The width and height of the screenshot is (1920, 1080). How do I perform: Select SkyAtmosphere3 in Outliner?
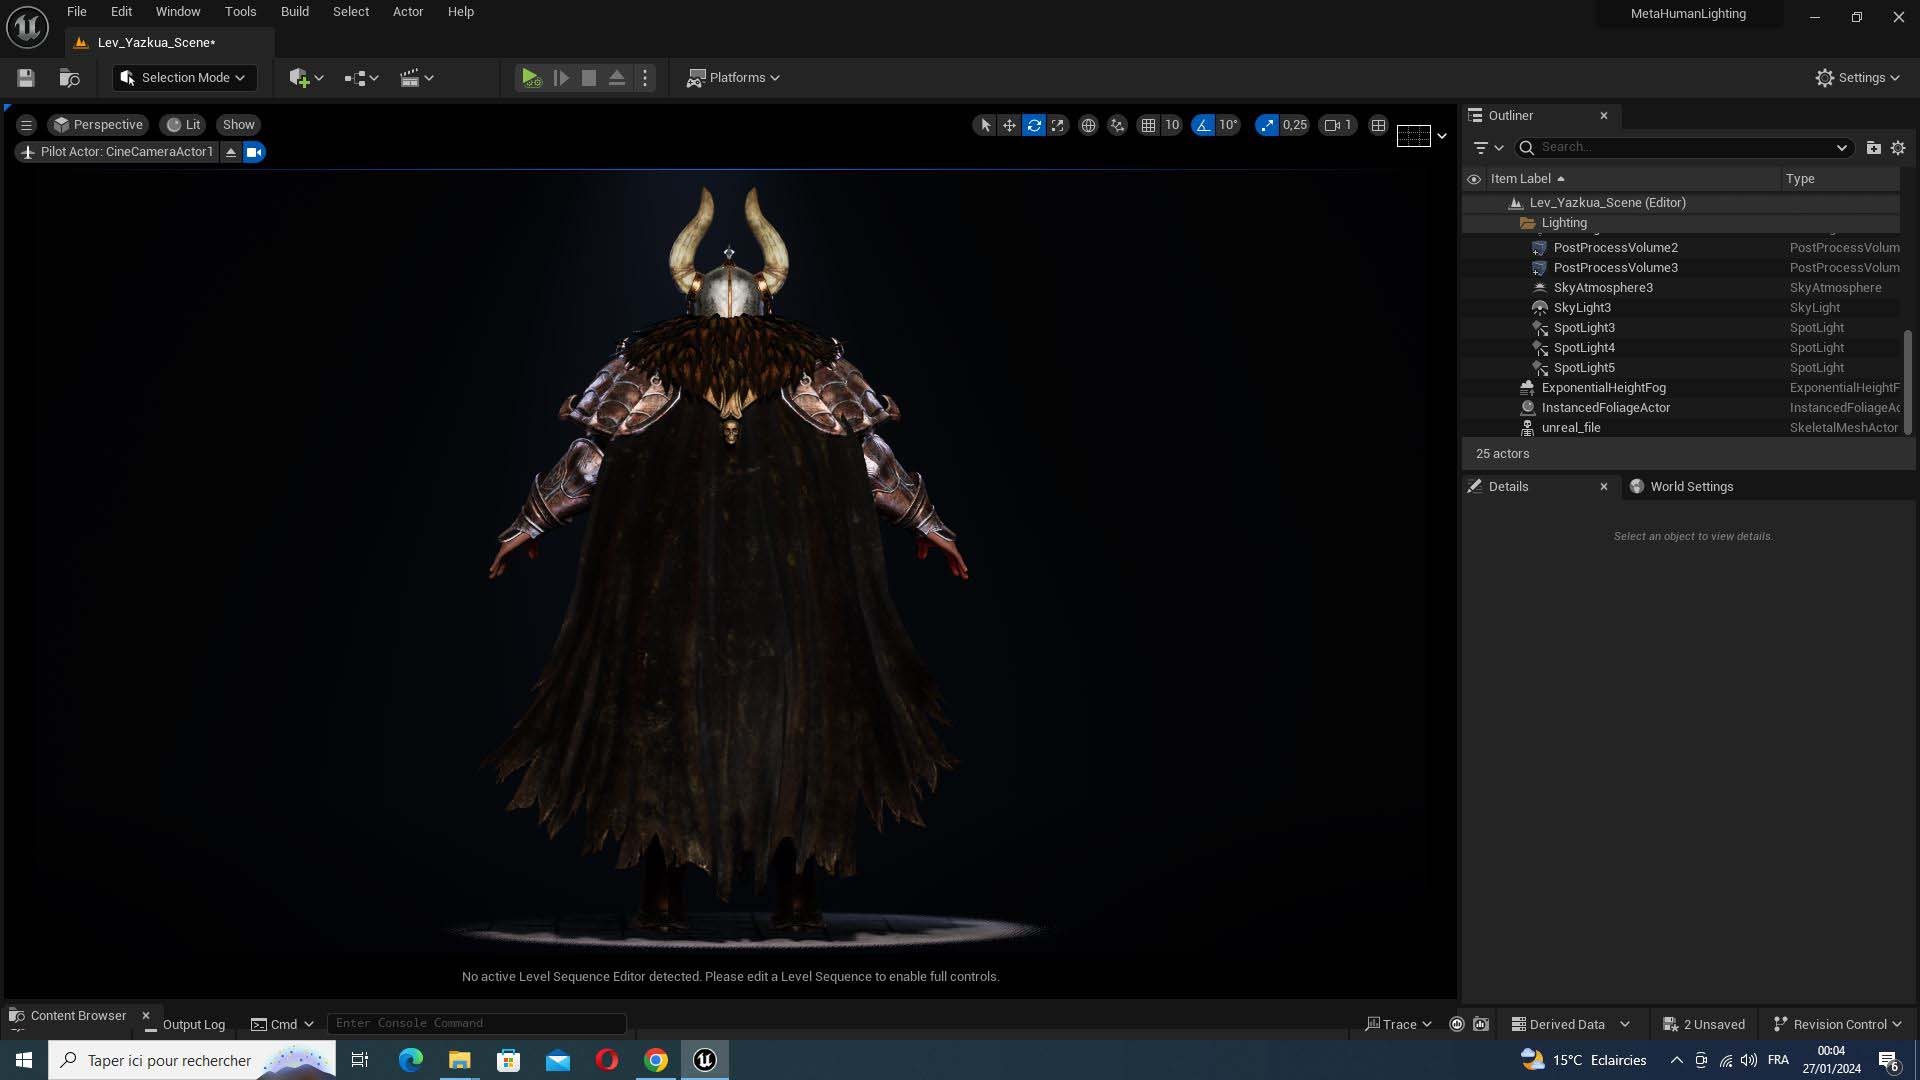point(1680,288)
